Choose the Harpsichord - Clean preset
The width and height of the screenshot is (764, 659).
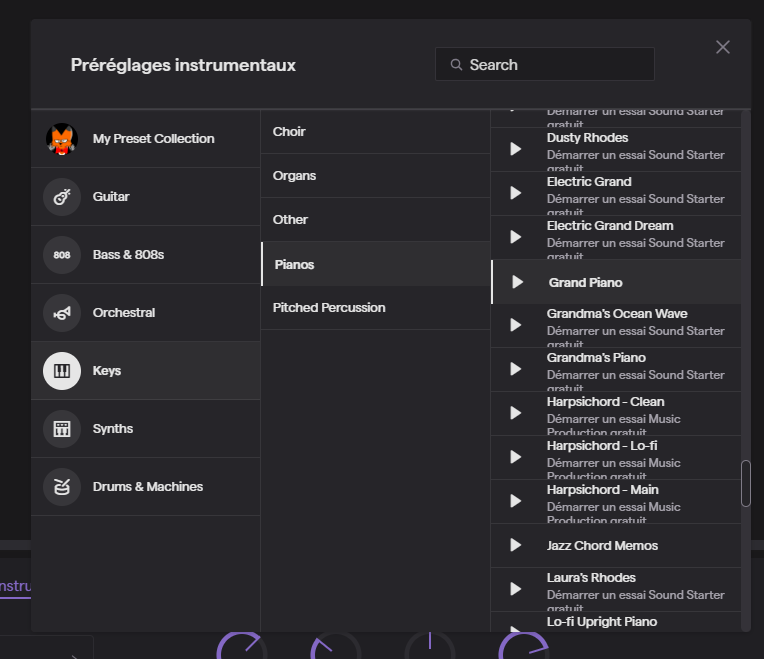(x=605, y=402)
